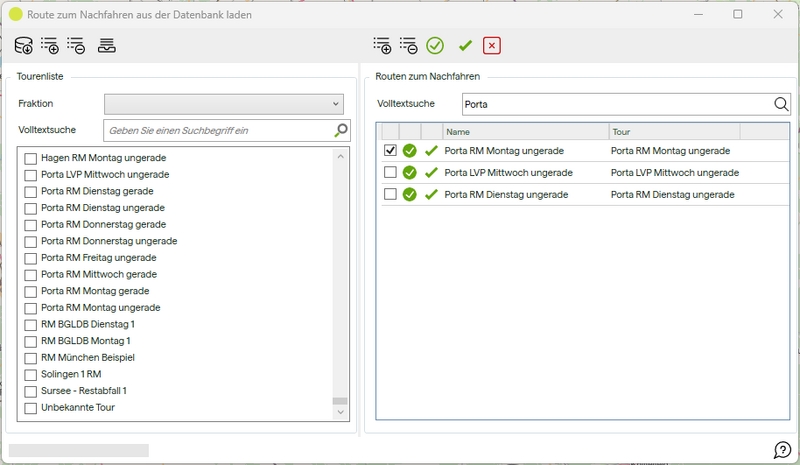Uncheck Porta RM Montag ungerade route row
The height and width of the screenshot is (465, 800).
[390, 150]
